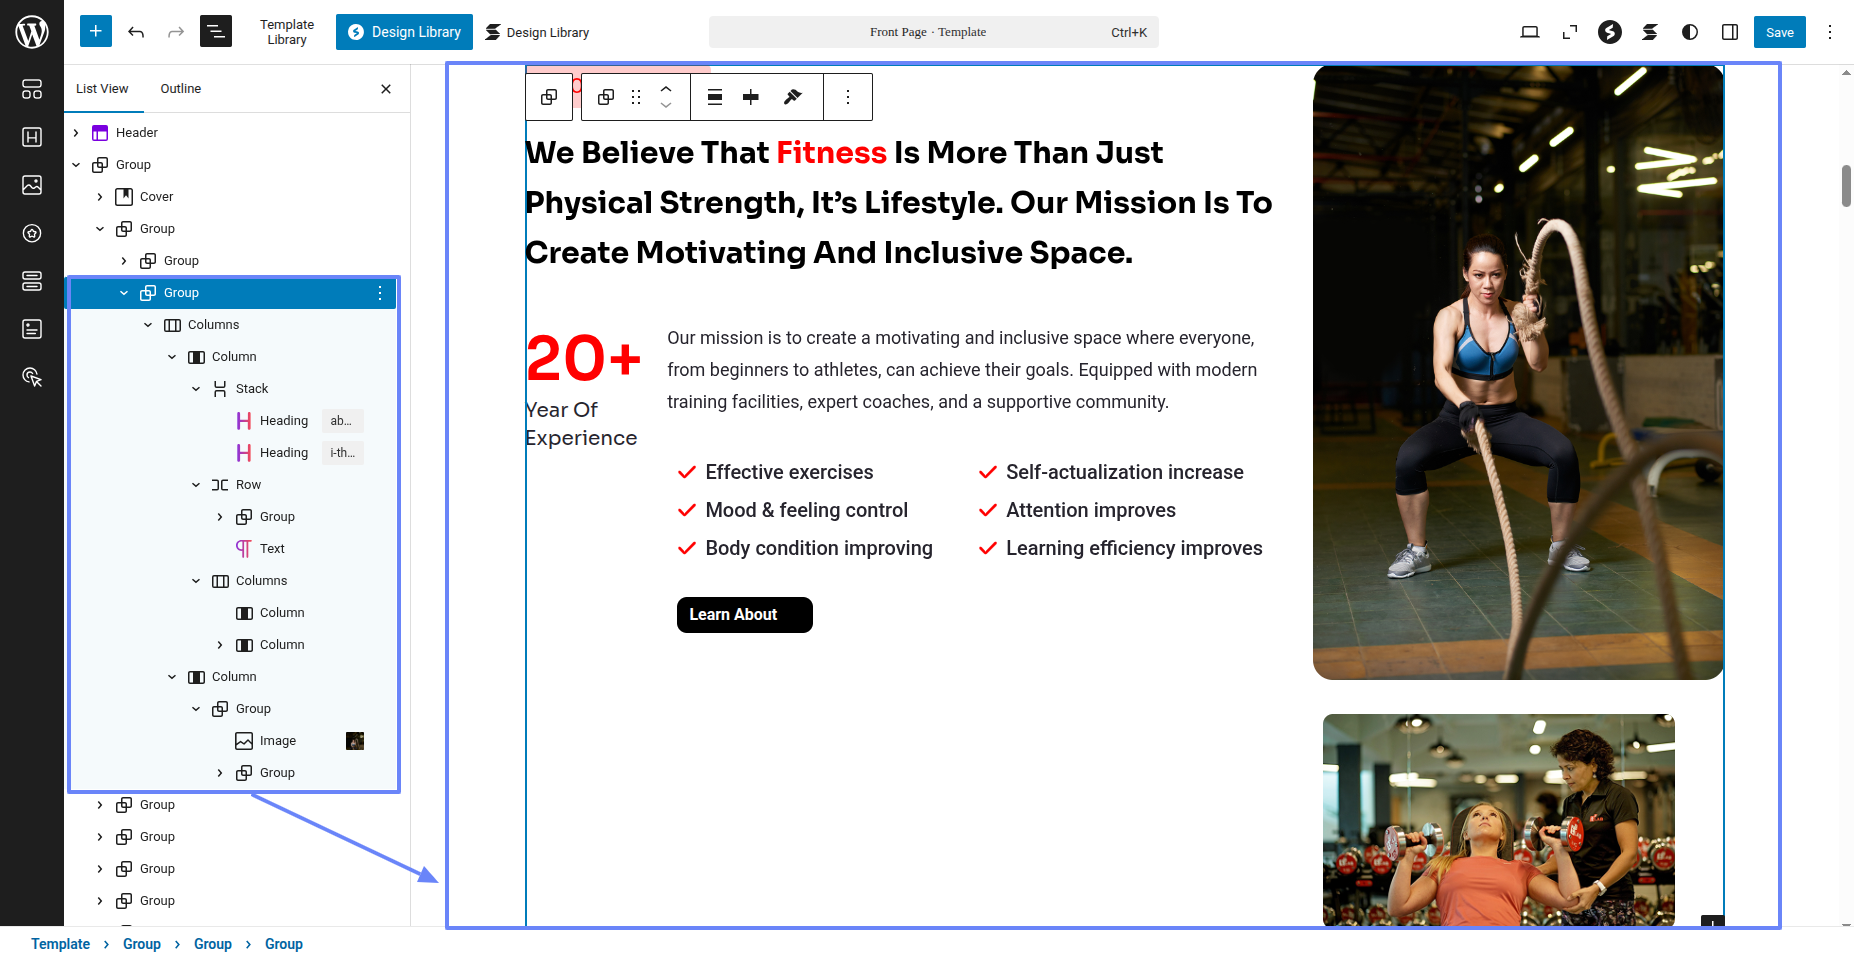The image size is (1854, 961).
Task: Expand the Header item in list view
Action: (x=76, y=133)
